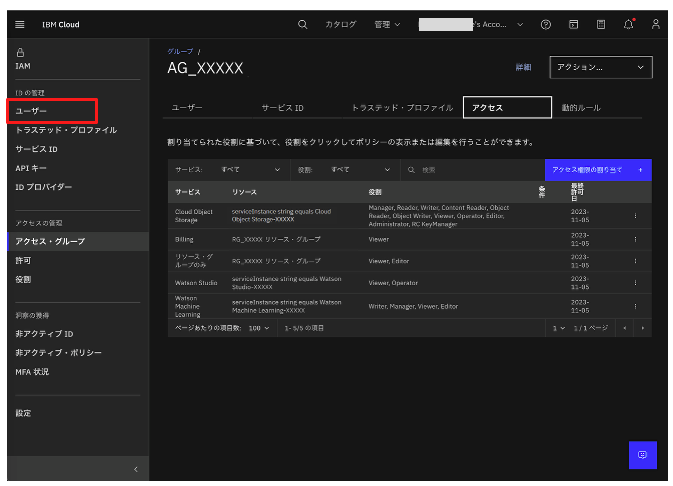This screenshot has height=486, width=673.
Task: Click the 検索 field in table toolbar
Action: tap(475, 170)
